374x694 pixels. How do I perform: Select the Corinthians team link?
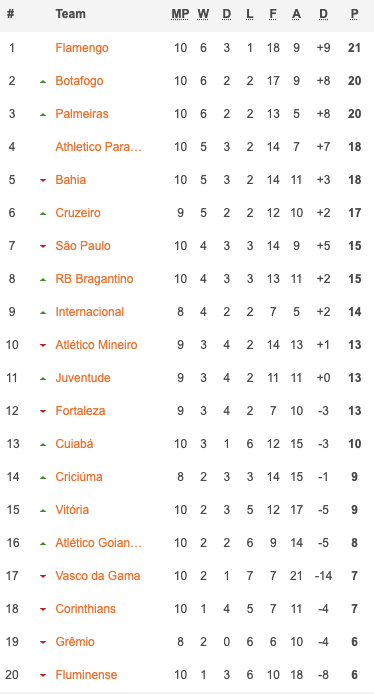point(85,609)
